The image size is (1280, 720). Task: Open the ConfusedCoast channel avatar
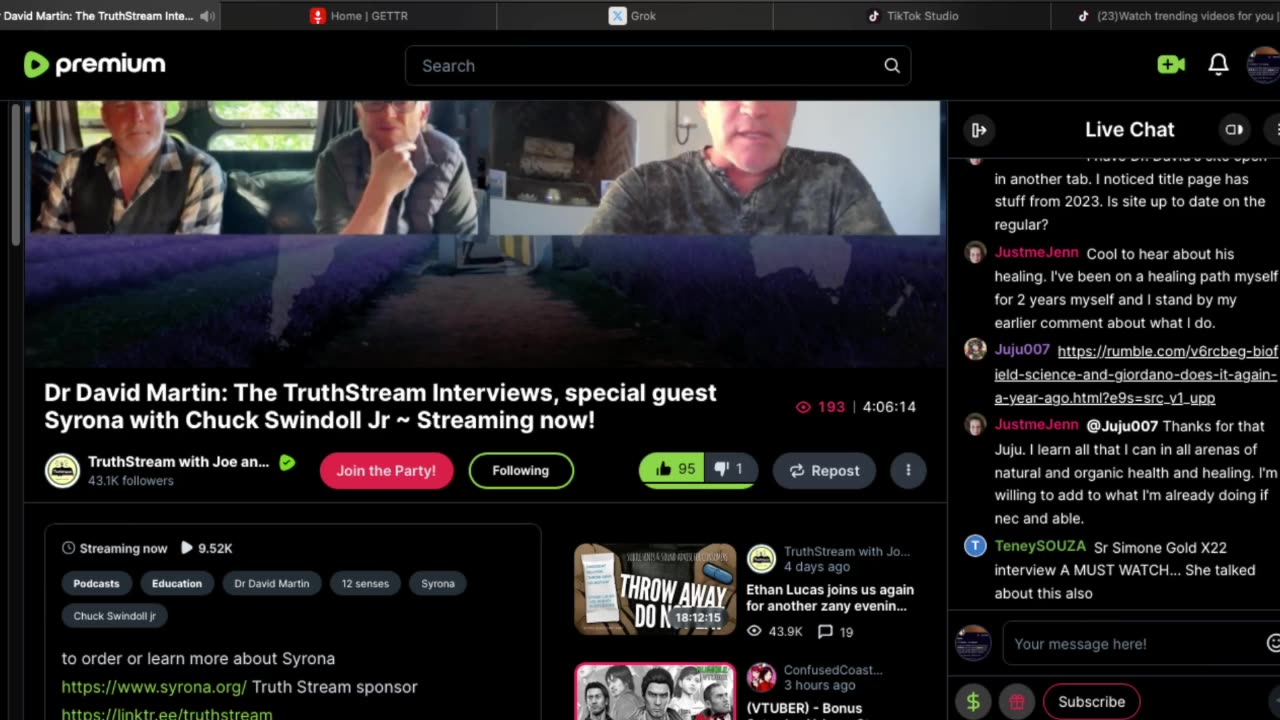click(761, 677)
